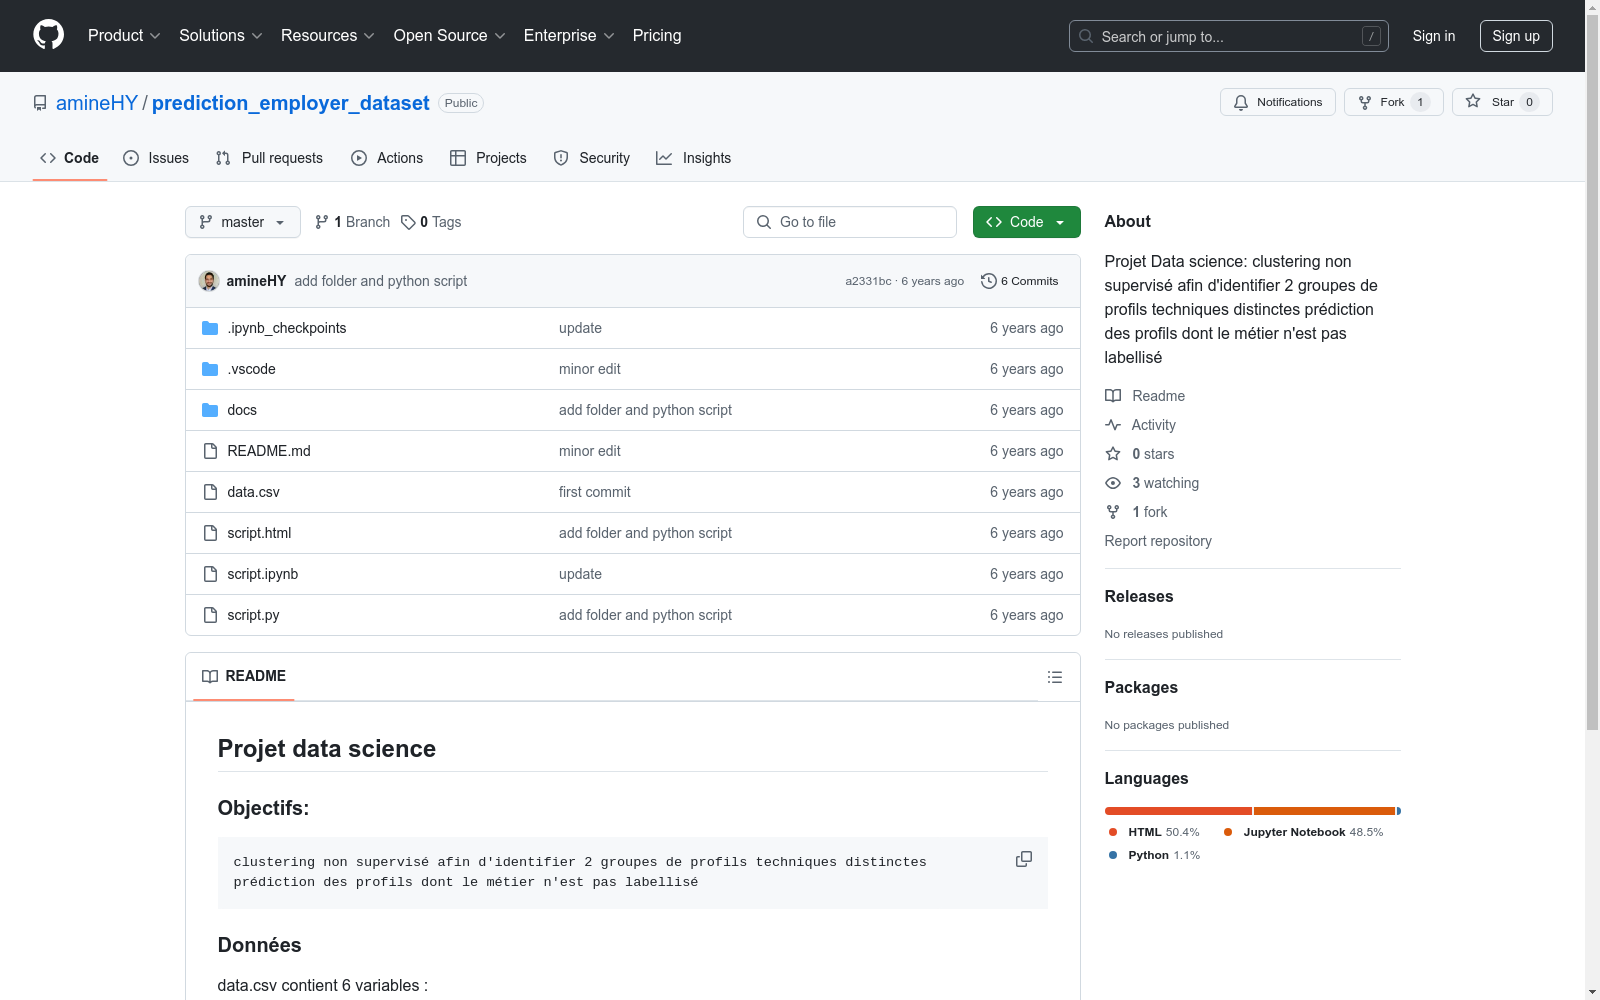Open the green Code dropdown
1600x1000 pixels.
click(x=1026, y=222)
